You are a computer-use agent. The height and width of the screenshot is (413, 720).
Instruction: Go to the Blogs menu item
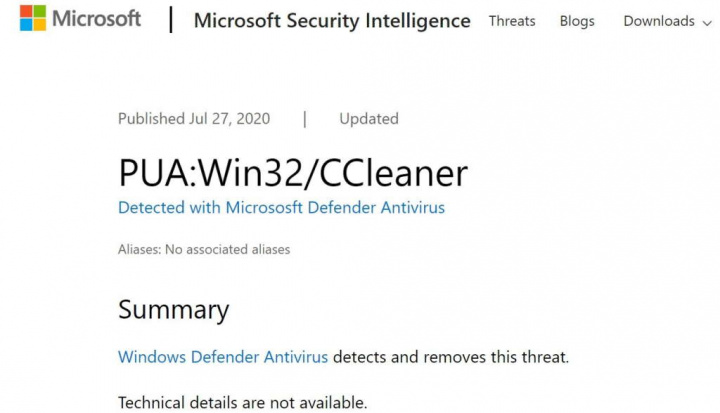(x=577, y=21)
